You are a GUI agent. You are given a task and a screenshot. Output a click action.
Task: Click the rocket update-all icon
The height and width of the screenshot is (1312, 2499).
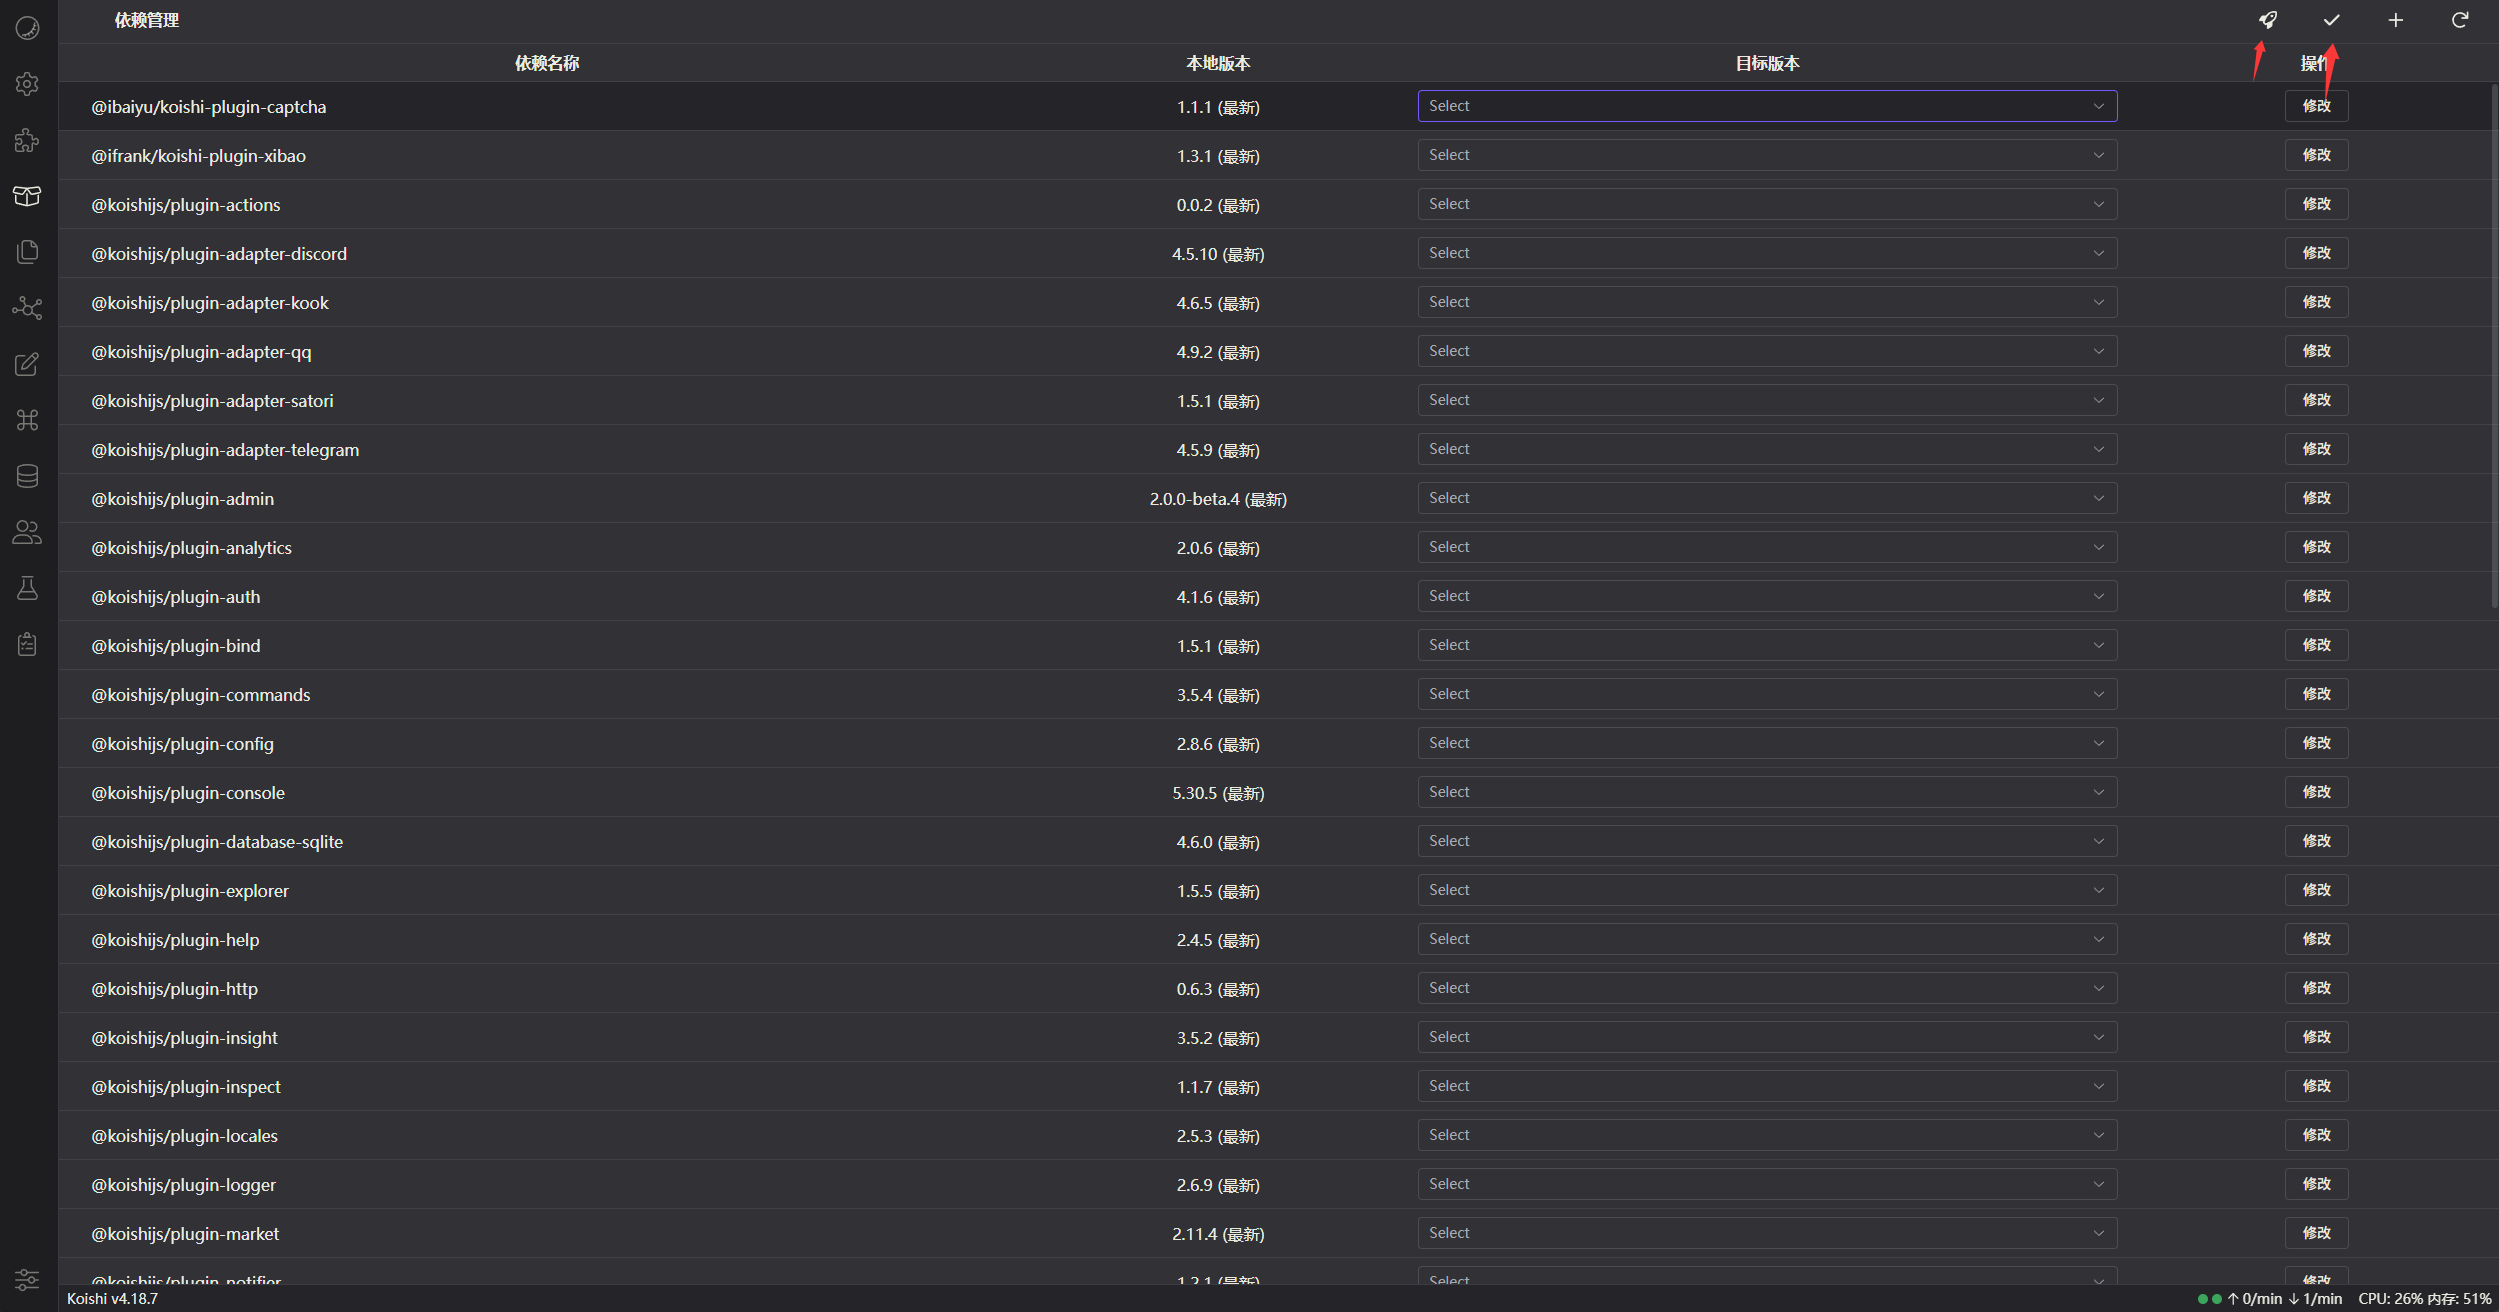tap(2268, 20)
